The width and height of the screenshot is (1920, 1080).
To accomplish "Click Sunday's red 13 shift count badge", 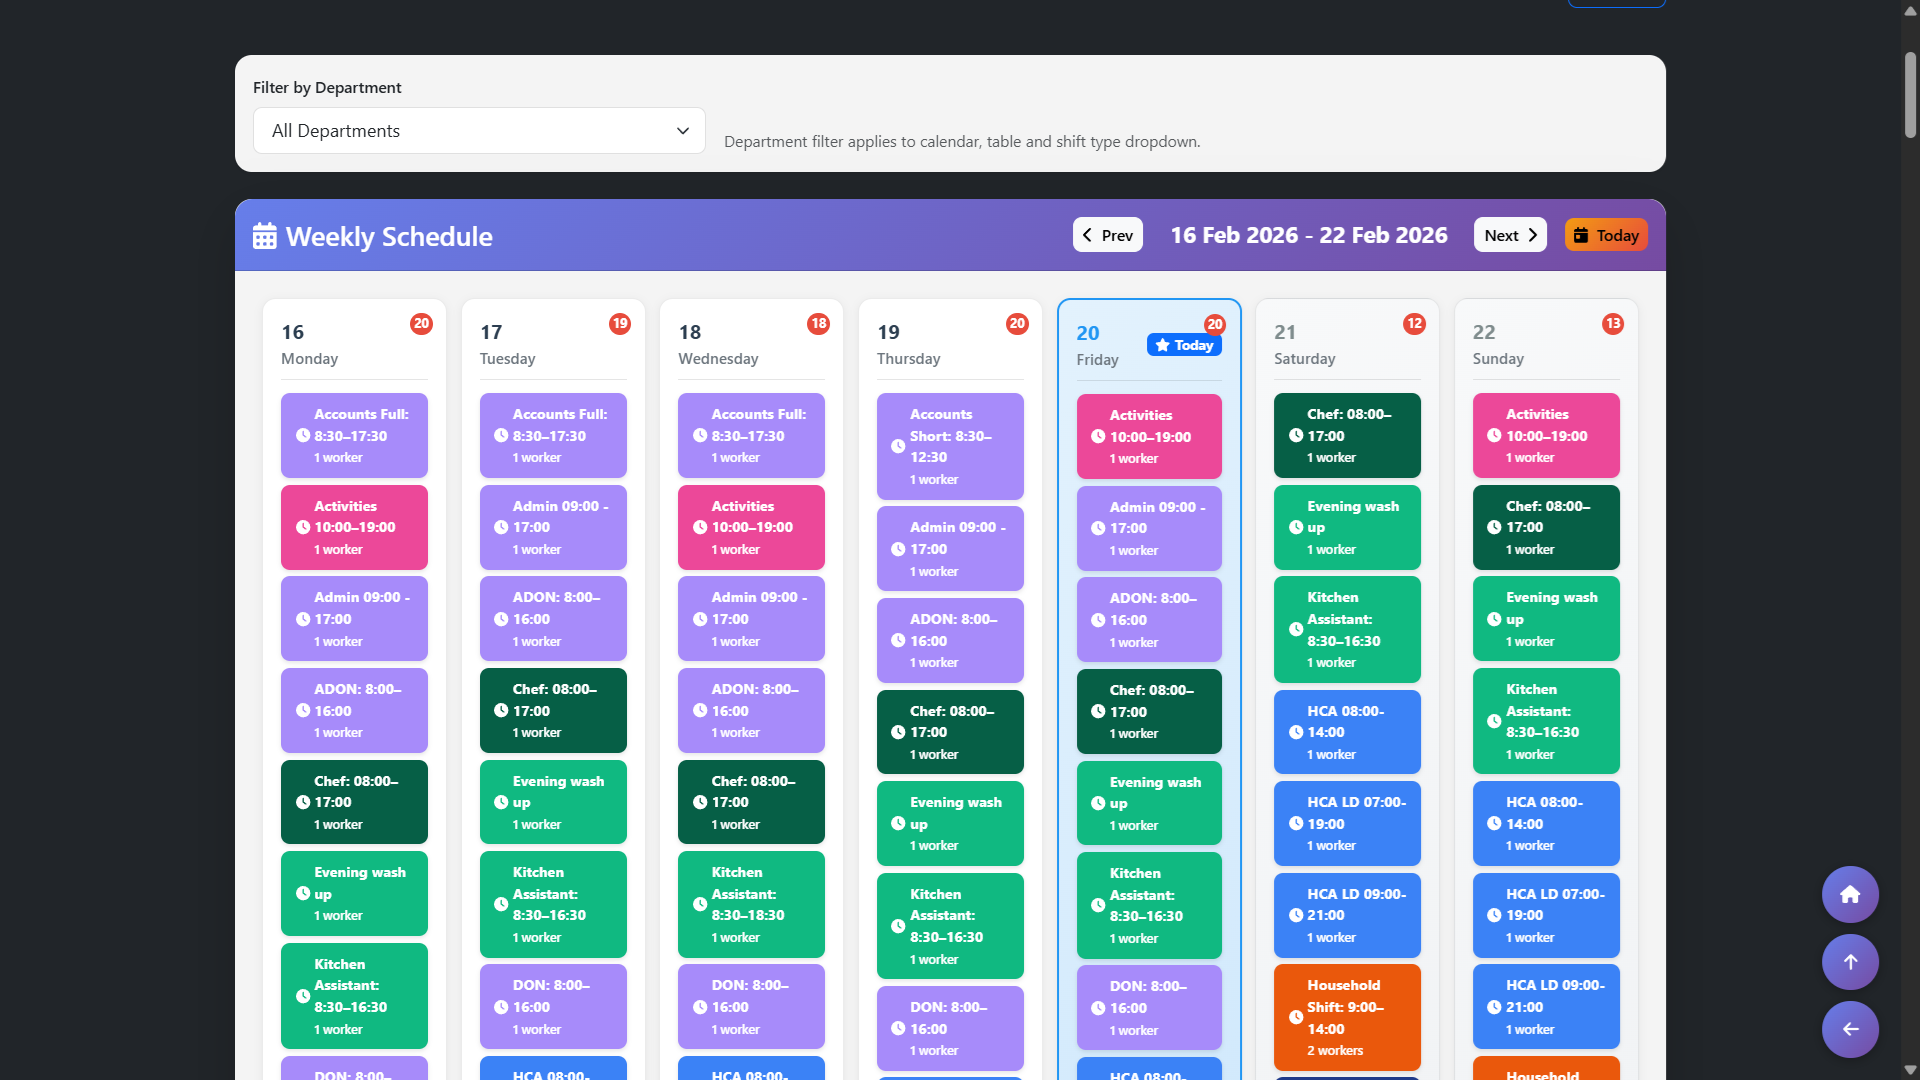I will click(1612, 324).
